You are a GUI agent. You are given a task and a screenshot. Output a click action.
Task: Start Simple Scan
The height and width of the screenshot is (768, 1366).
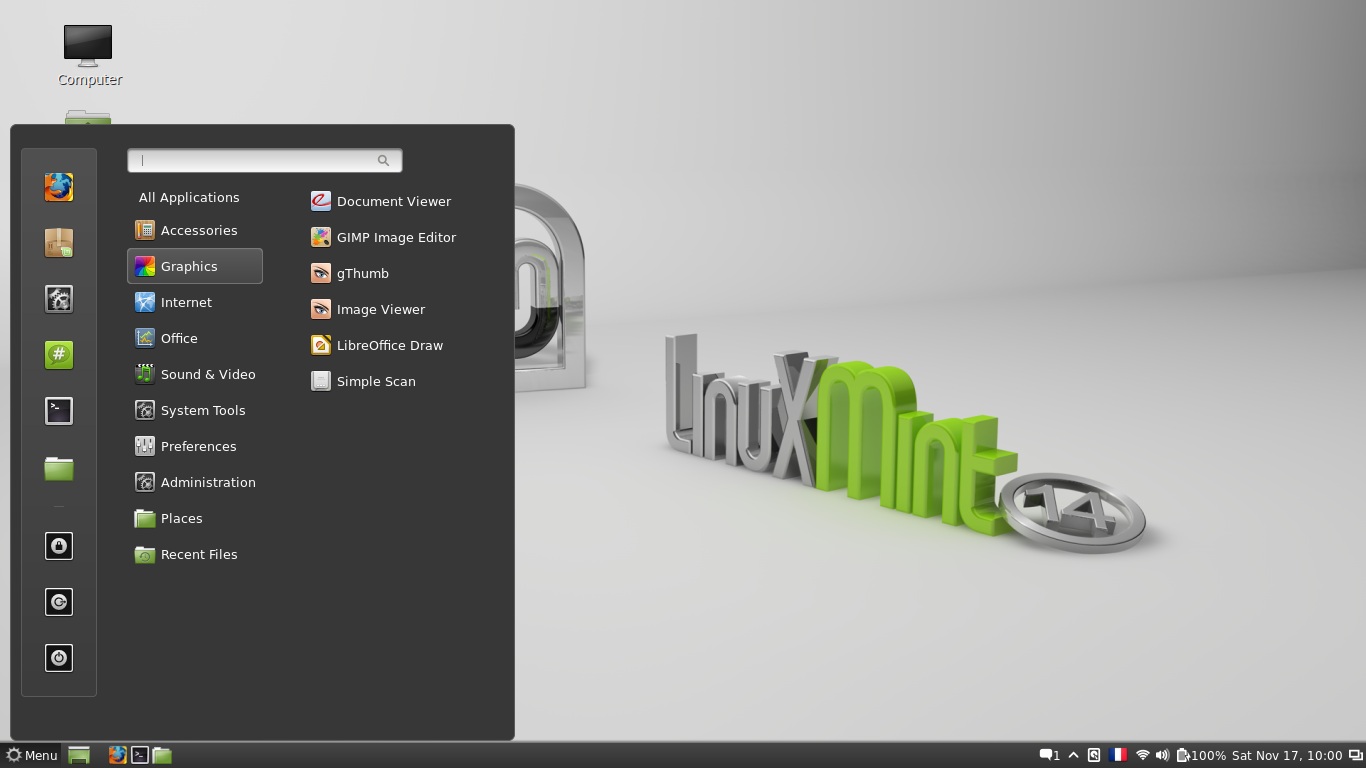363,381
